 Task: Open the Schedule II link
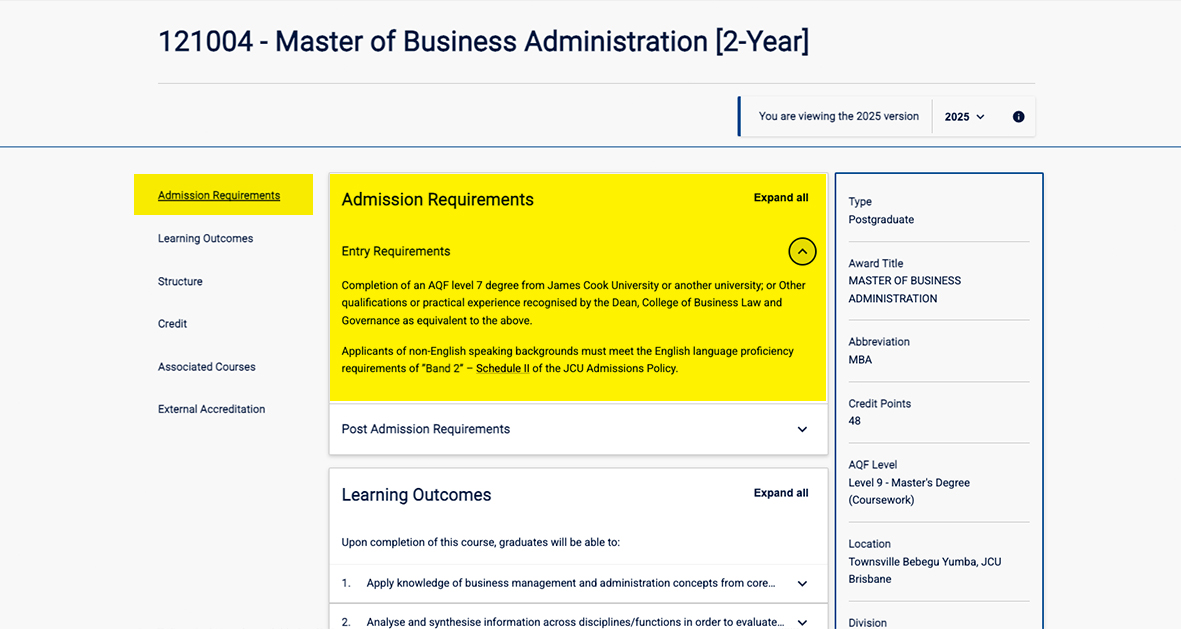502,369
